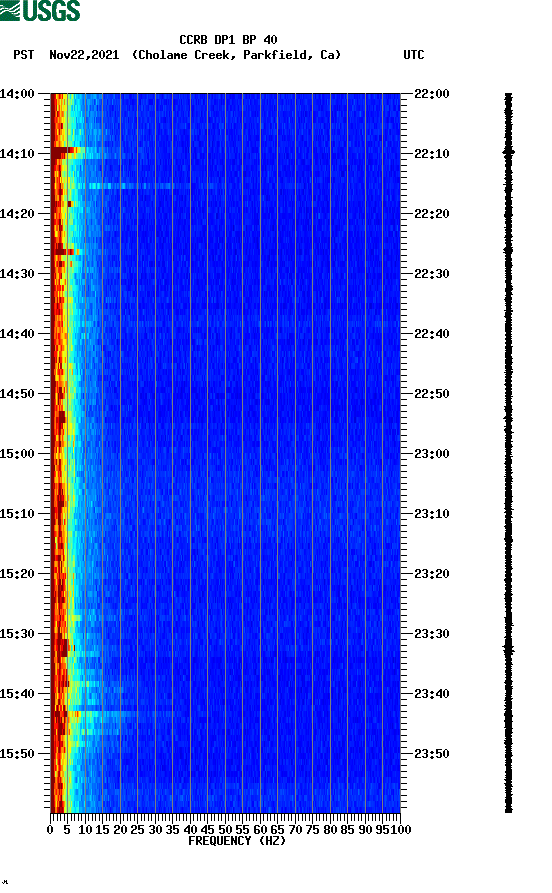This screenshot has width=552, height=893.
Task: Click the 15:40 PST time label
Action: [x=17, y=694]
